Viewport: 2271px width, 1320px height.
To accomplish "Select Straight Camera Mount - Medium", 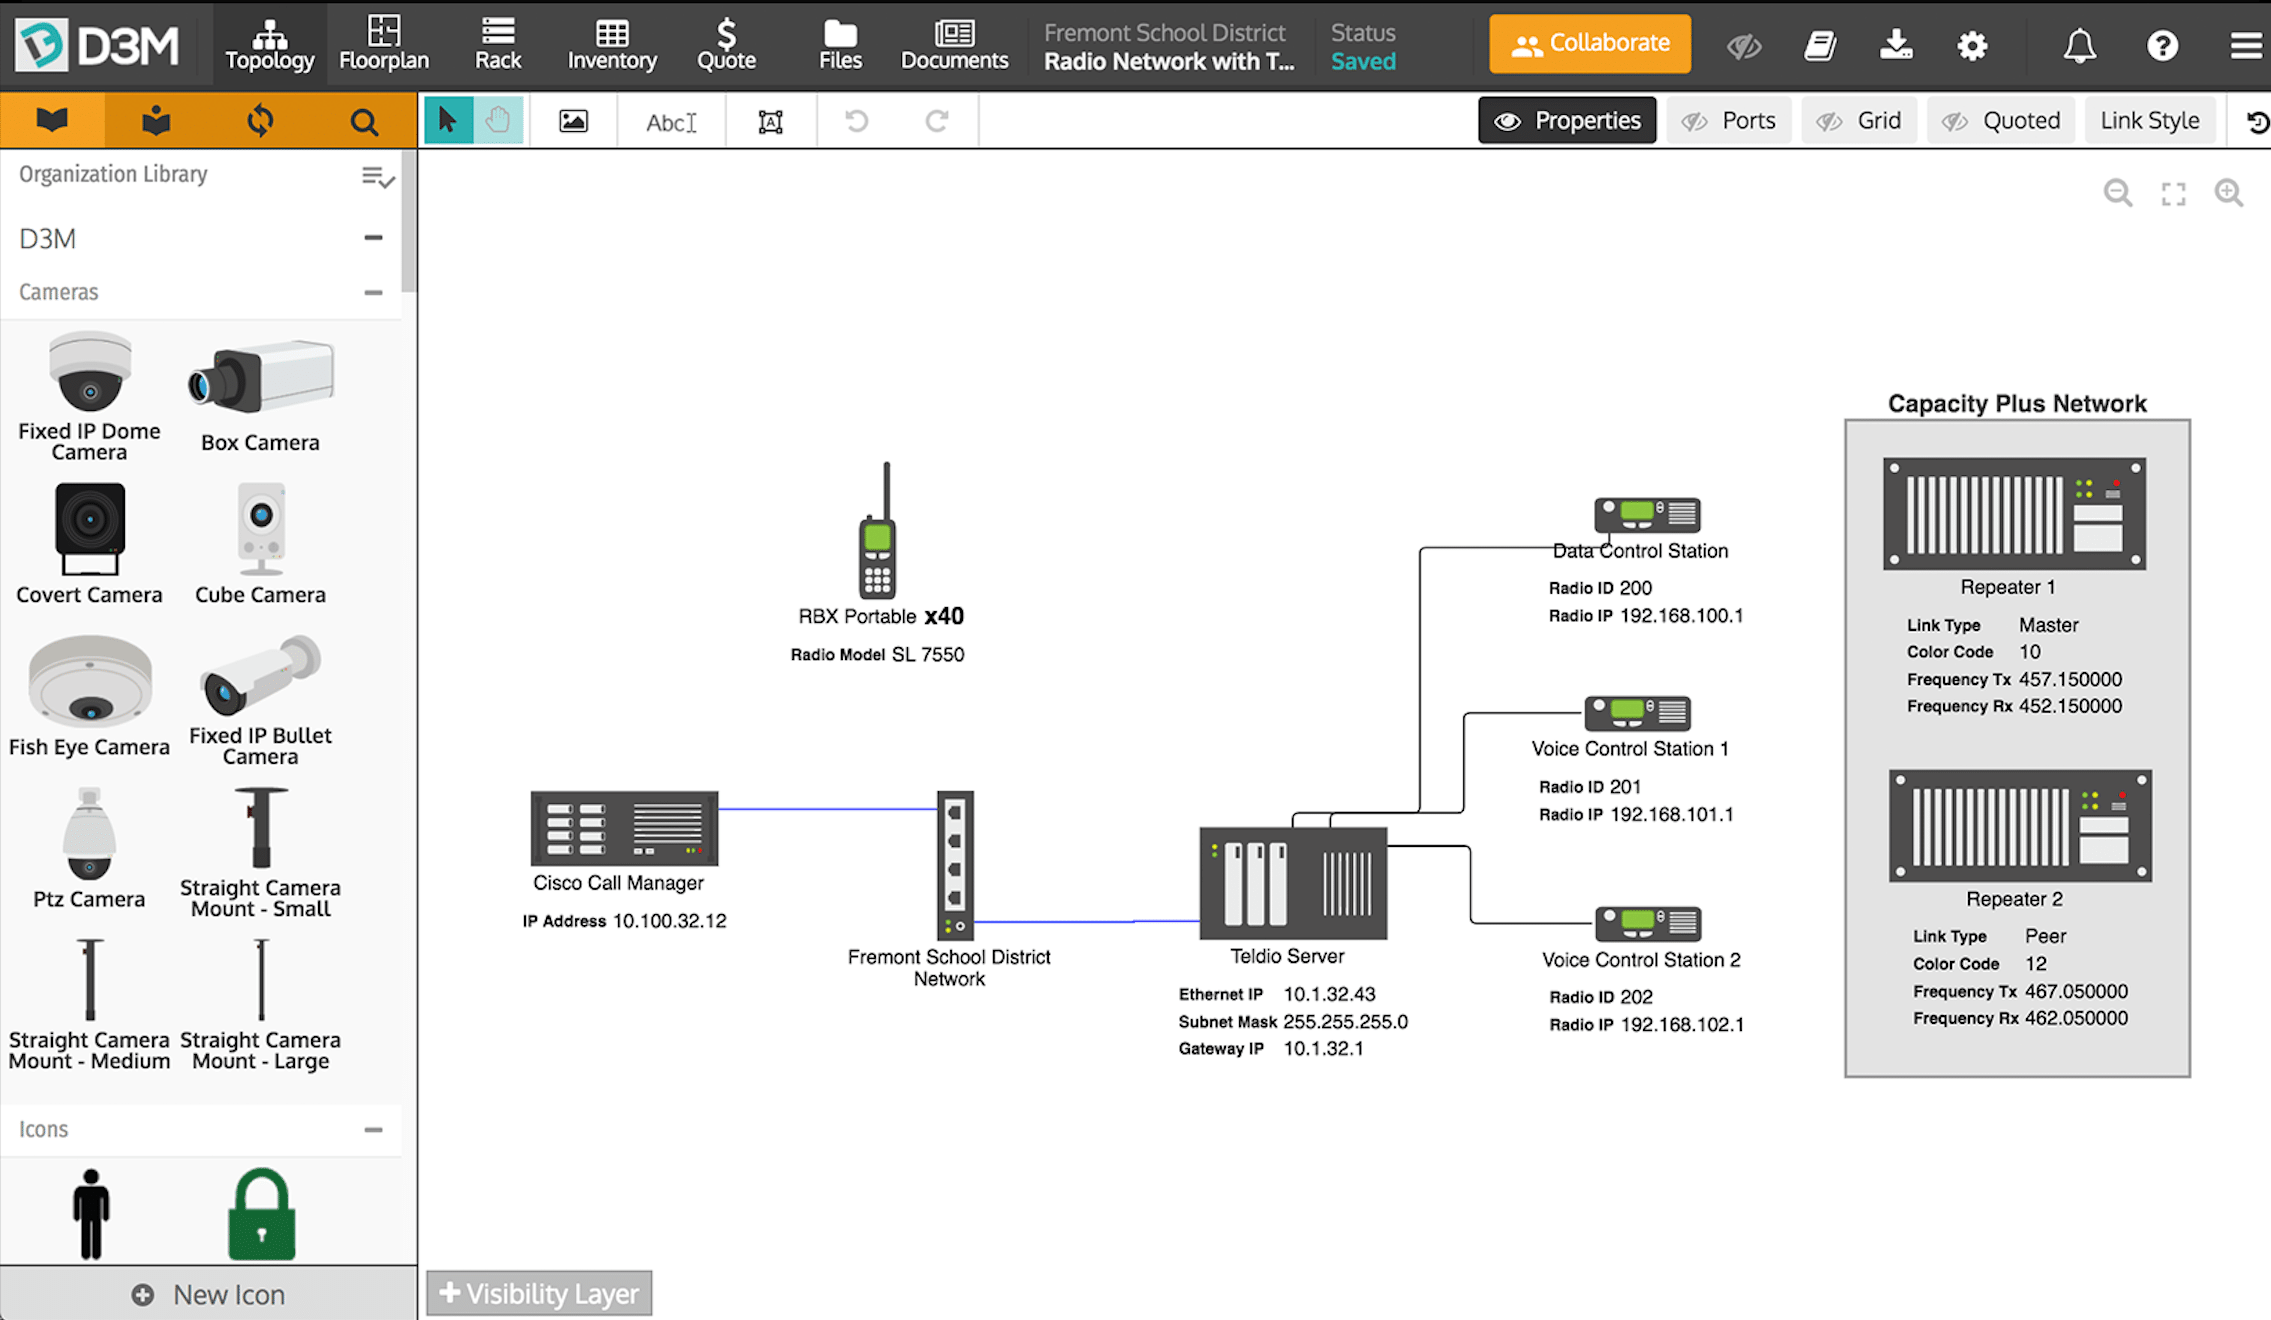I will tap(89, 1004).
